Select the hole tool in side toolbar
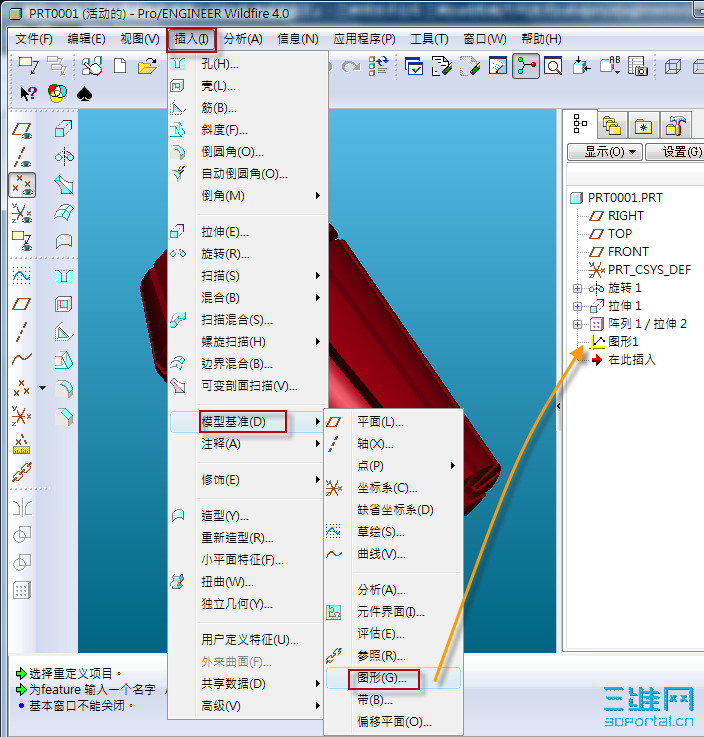 64,276
